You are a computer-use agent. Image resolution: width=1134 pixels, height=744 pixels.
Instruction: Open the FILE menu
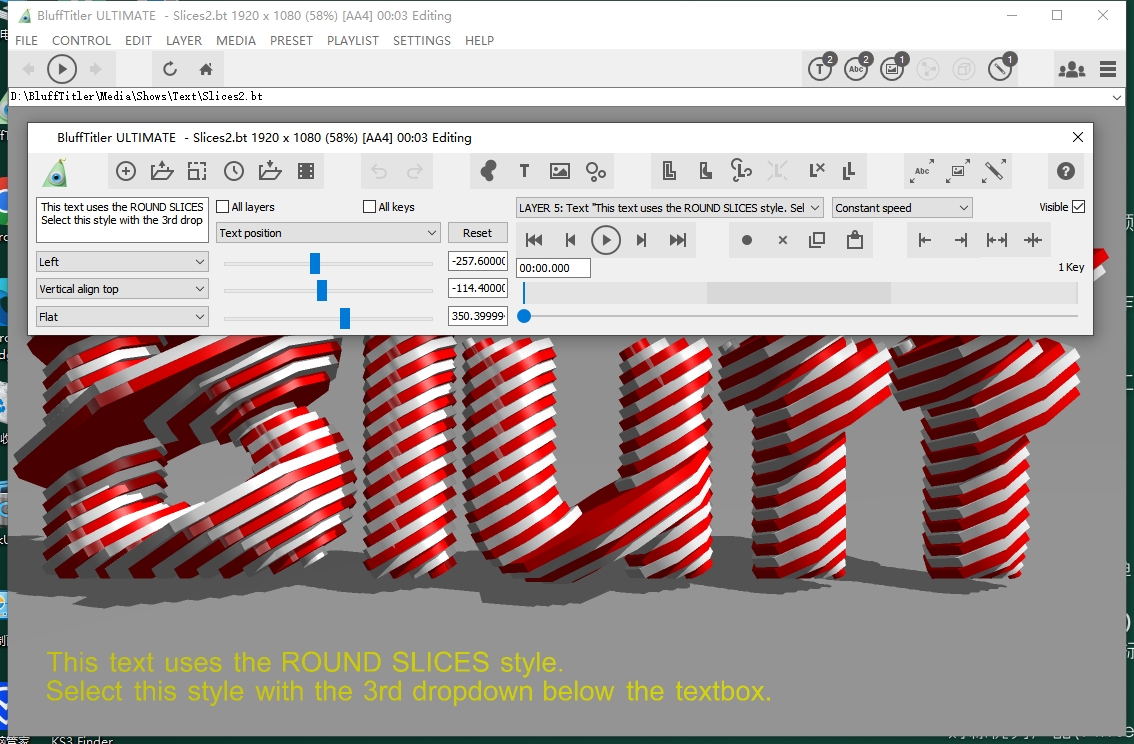26,40
